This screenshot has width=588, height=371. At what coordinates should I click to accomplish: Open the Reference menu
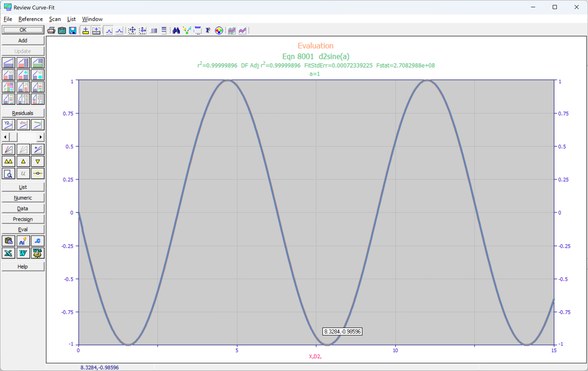30,19
